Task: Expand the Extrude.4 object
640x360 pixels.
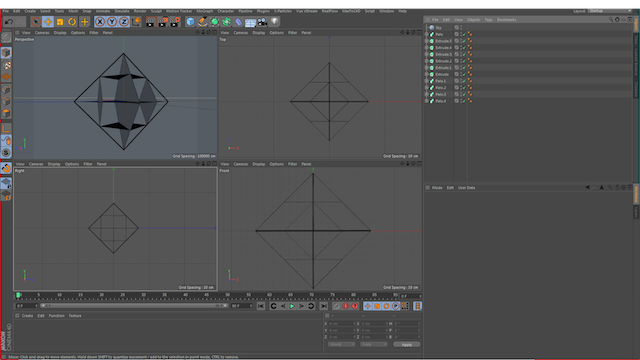Action: pos(427,48)
